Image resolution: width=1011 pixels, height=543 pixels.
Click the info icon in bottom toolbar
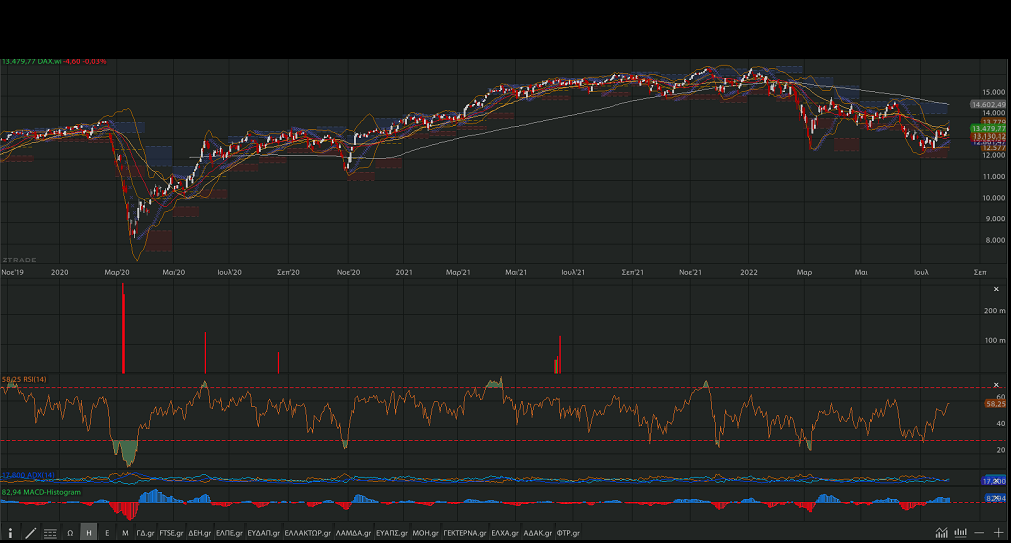[x=10, y=533]
